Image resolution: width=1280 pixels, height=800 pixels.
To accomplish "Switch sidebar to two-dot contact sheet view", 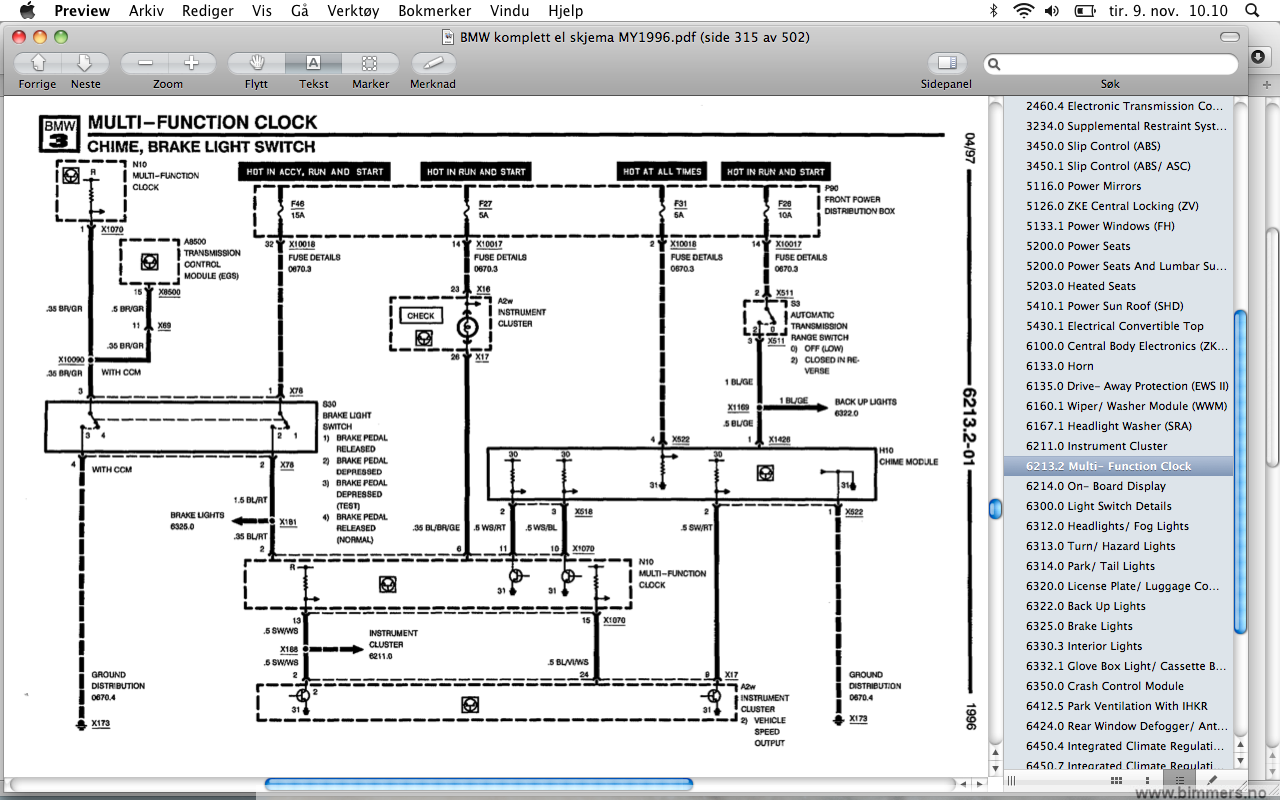I will 1148,779.
